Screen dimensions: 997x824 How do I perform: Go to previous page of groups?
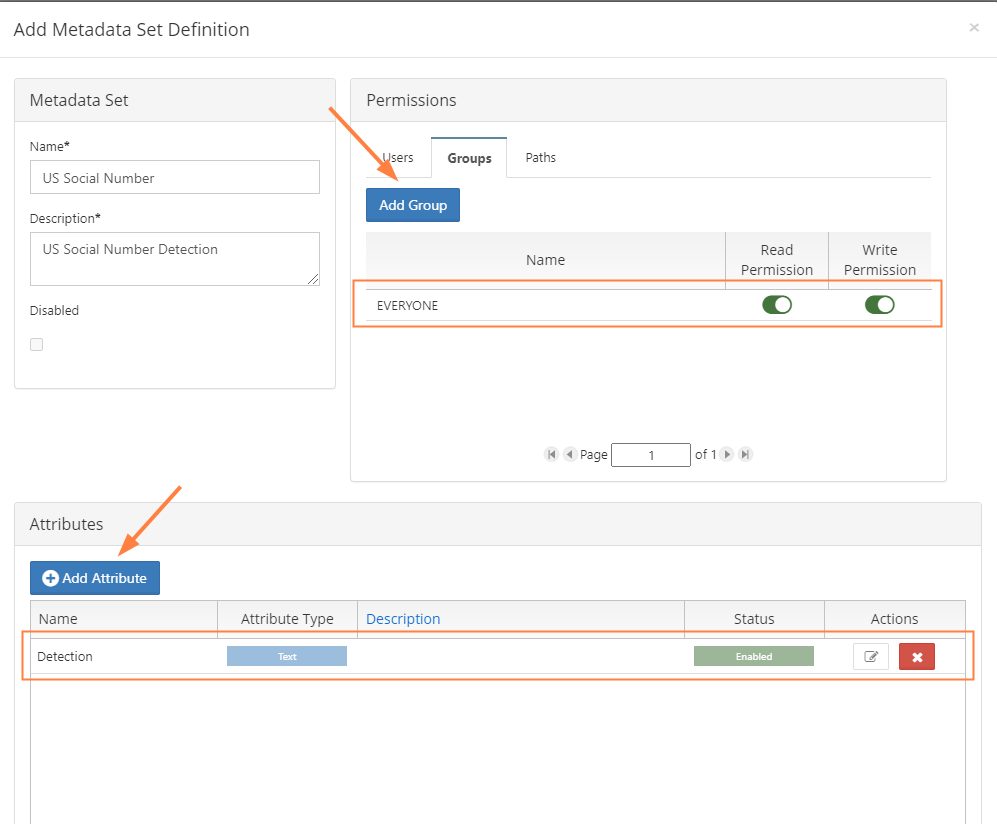pos(569,454)
